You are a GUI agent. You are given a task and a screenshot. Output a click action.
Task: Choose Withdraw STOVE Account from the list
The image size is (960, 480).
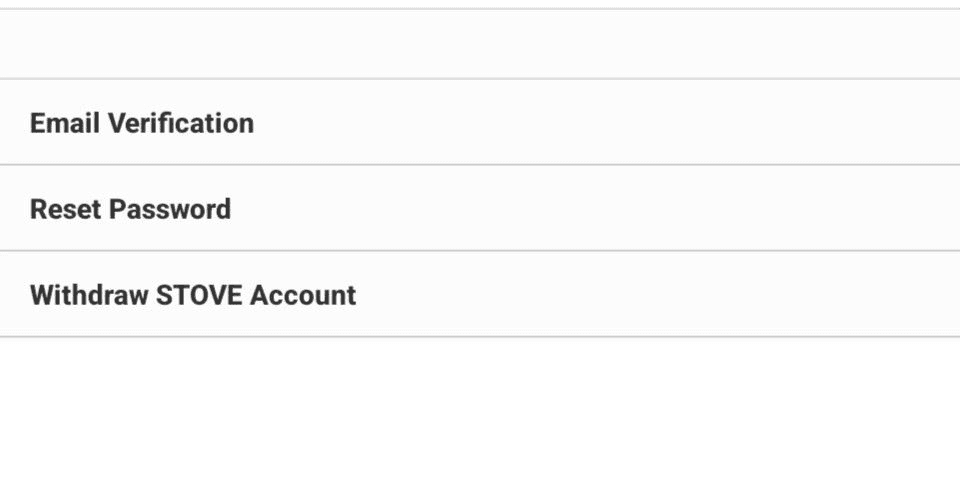[x=480, y=294]
